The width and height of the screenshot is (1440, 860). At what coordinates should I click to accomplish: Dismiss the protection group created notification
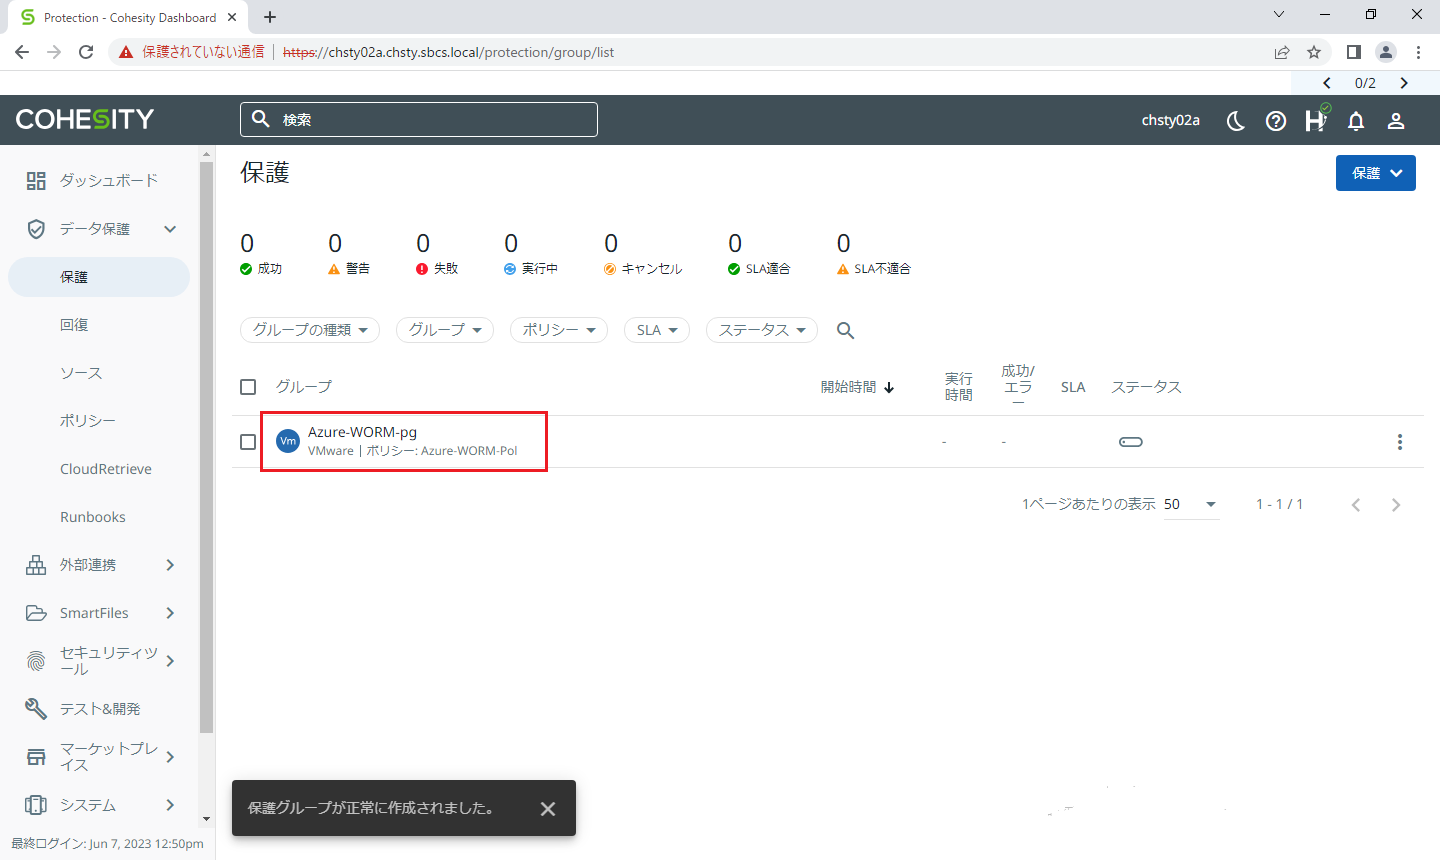coord(548,809)
